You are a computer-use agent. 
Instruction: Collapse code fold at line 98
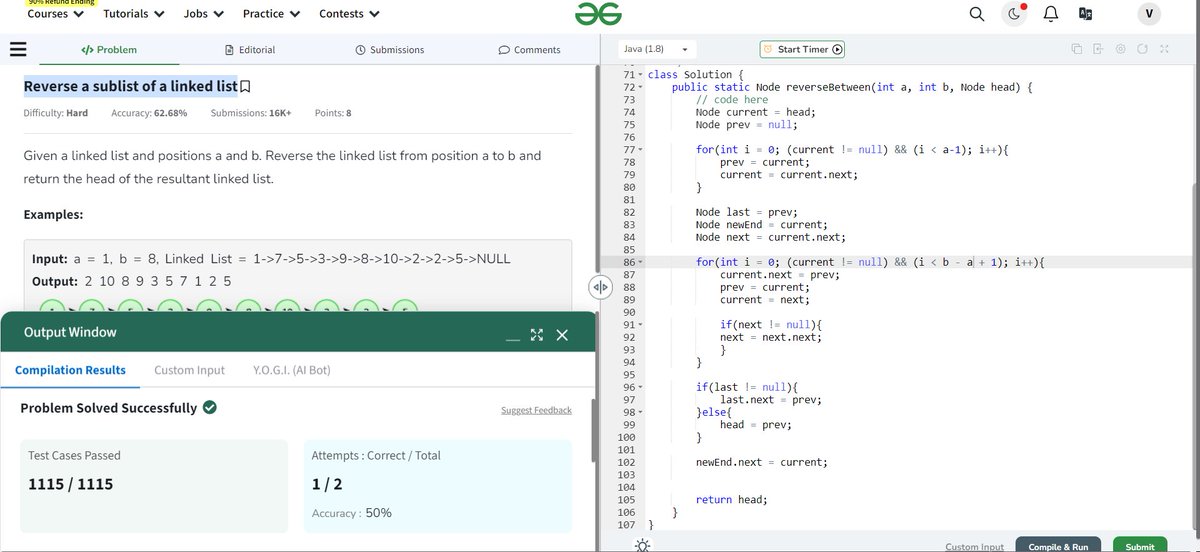click(x=641, y=412)
